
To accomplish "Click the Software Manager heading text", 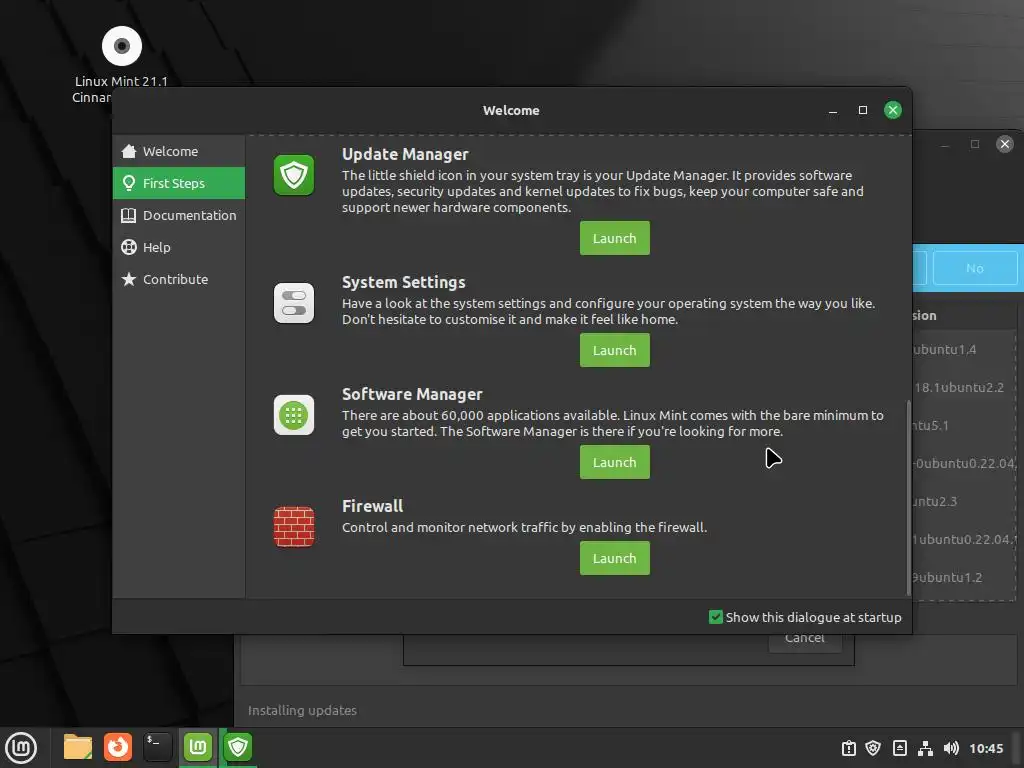I will coord(412,394).
